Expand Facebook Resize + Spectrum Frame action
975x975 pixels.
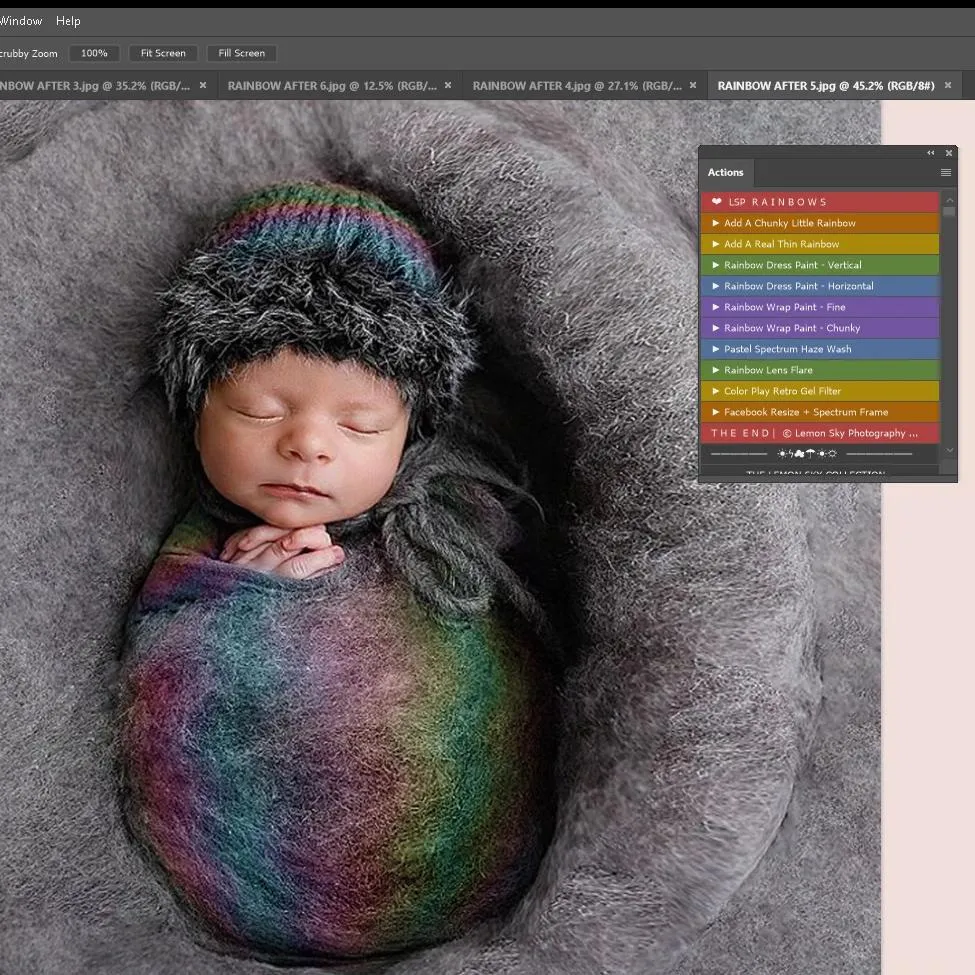[716, 412]
